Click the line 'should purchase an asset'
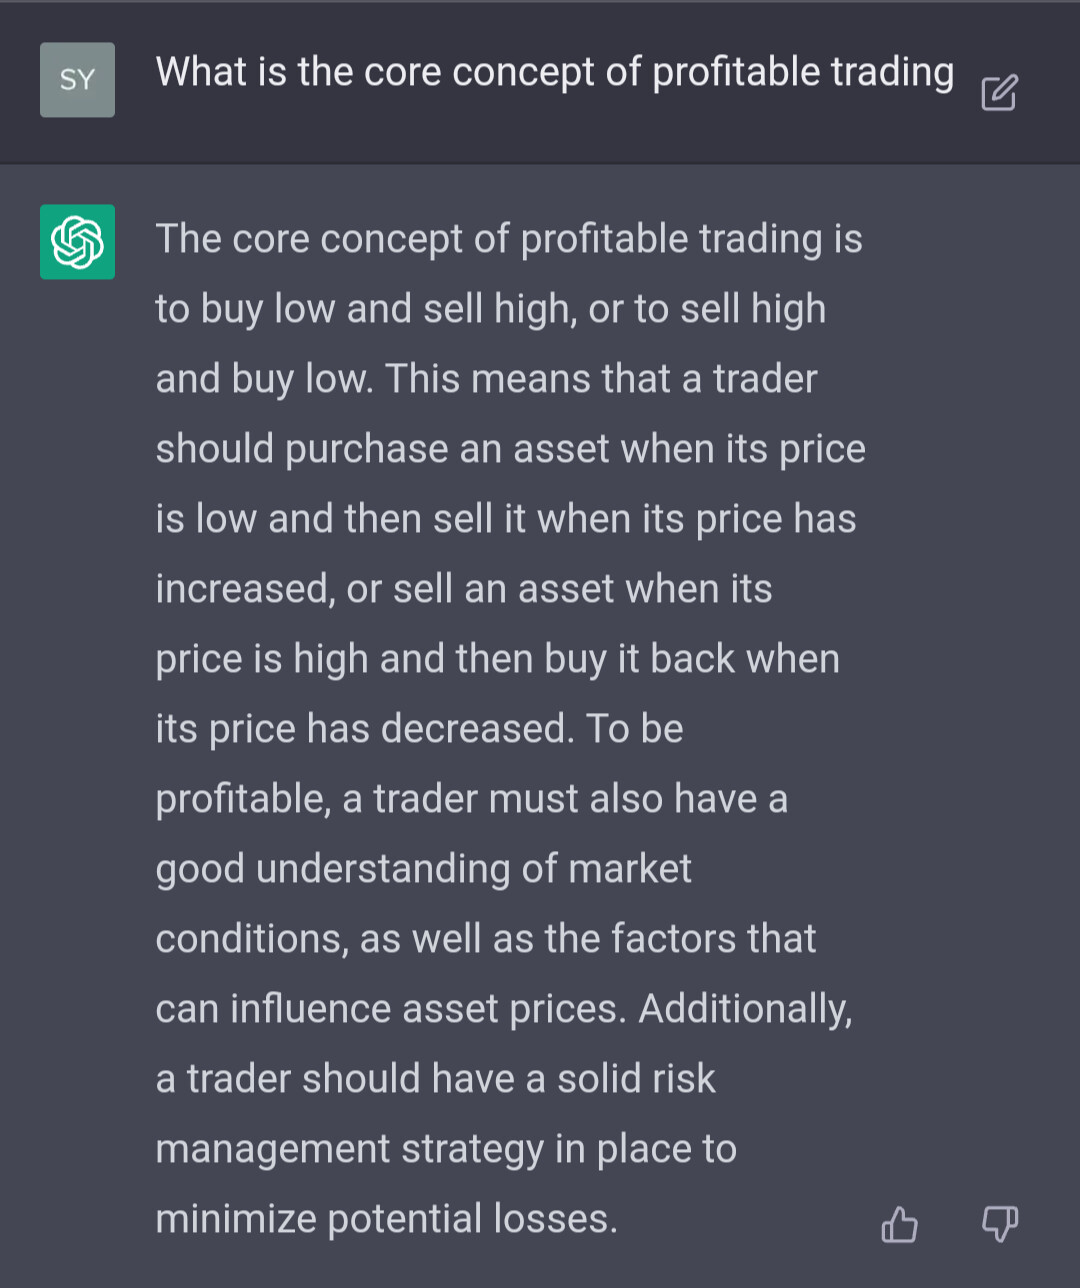This screenshot has height=1288, width=1080. [511, 450]
